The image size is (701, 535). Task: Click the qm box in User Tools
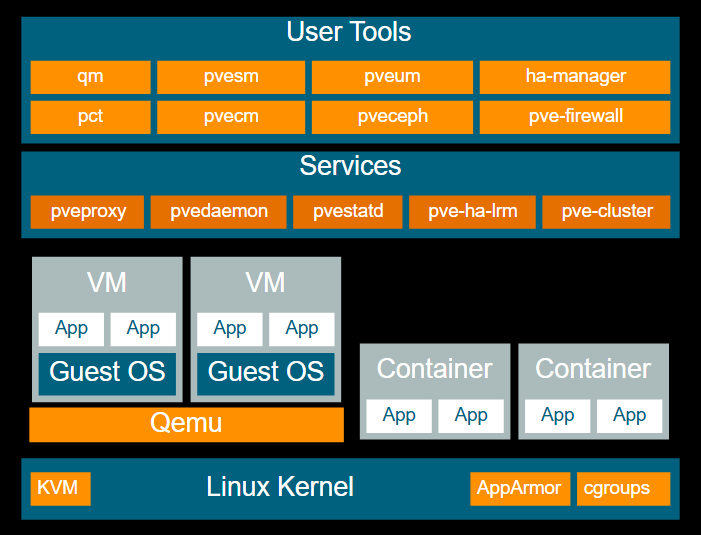[90, 77]
